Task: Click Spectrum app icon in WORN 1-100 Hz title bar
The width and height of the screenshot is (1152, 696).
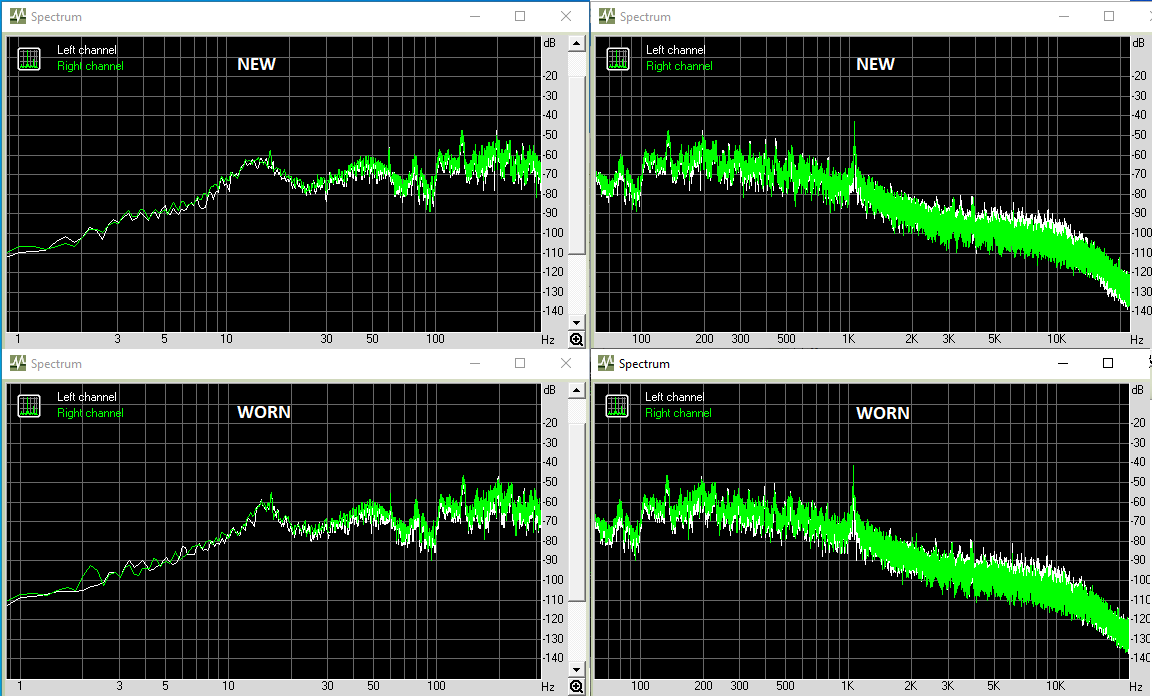Action: coord(18,363)
